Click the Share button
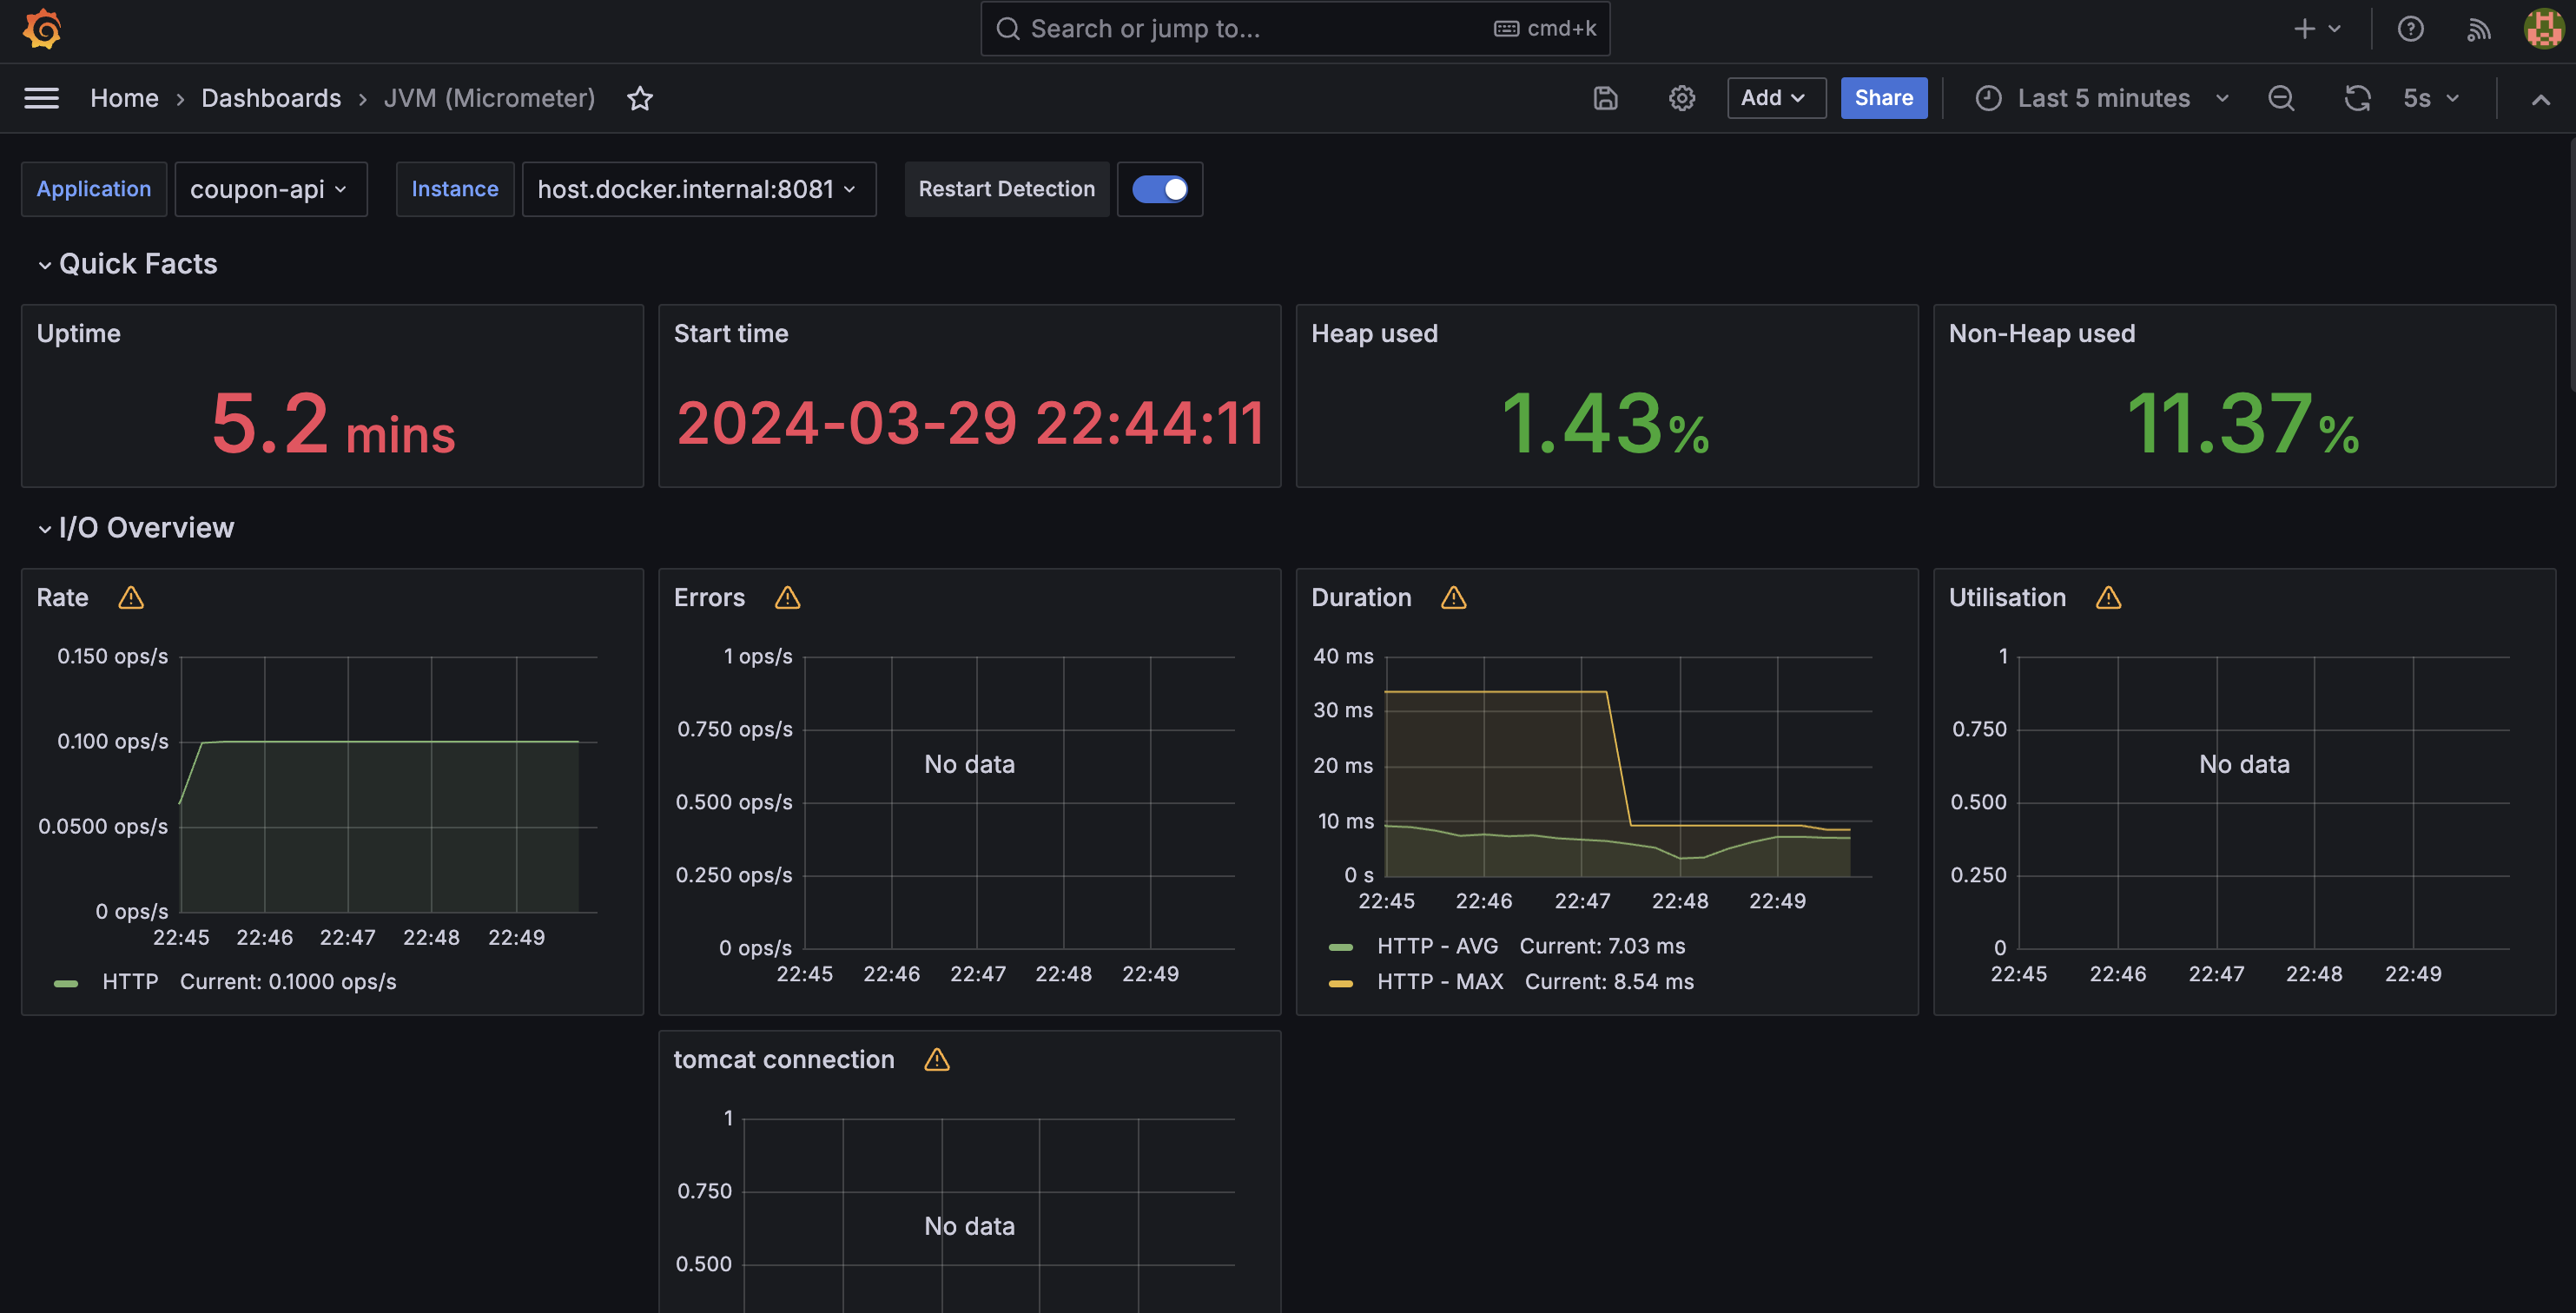 click(x=1883, y=98)
